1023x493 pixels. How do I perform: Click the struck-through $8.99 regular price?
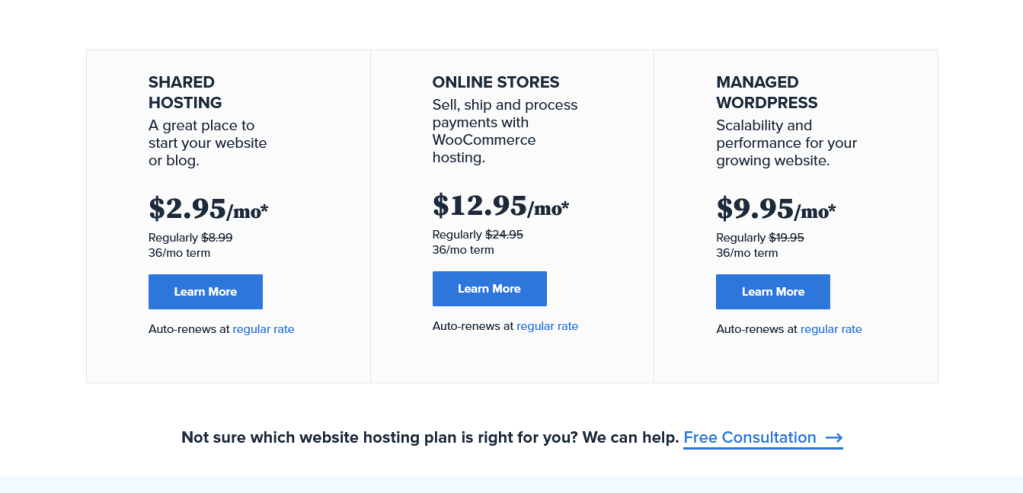coord(217,238)
